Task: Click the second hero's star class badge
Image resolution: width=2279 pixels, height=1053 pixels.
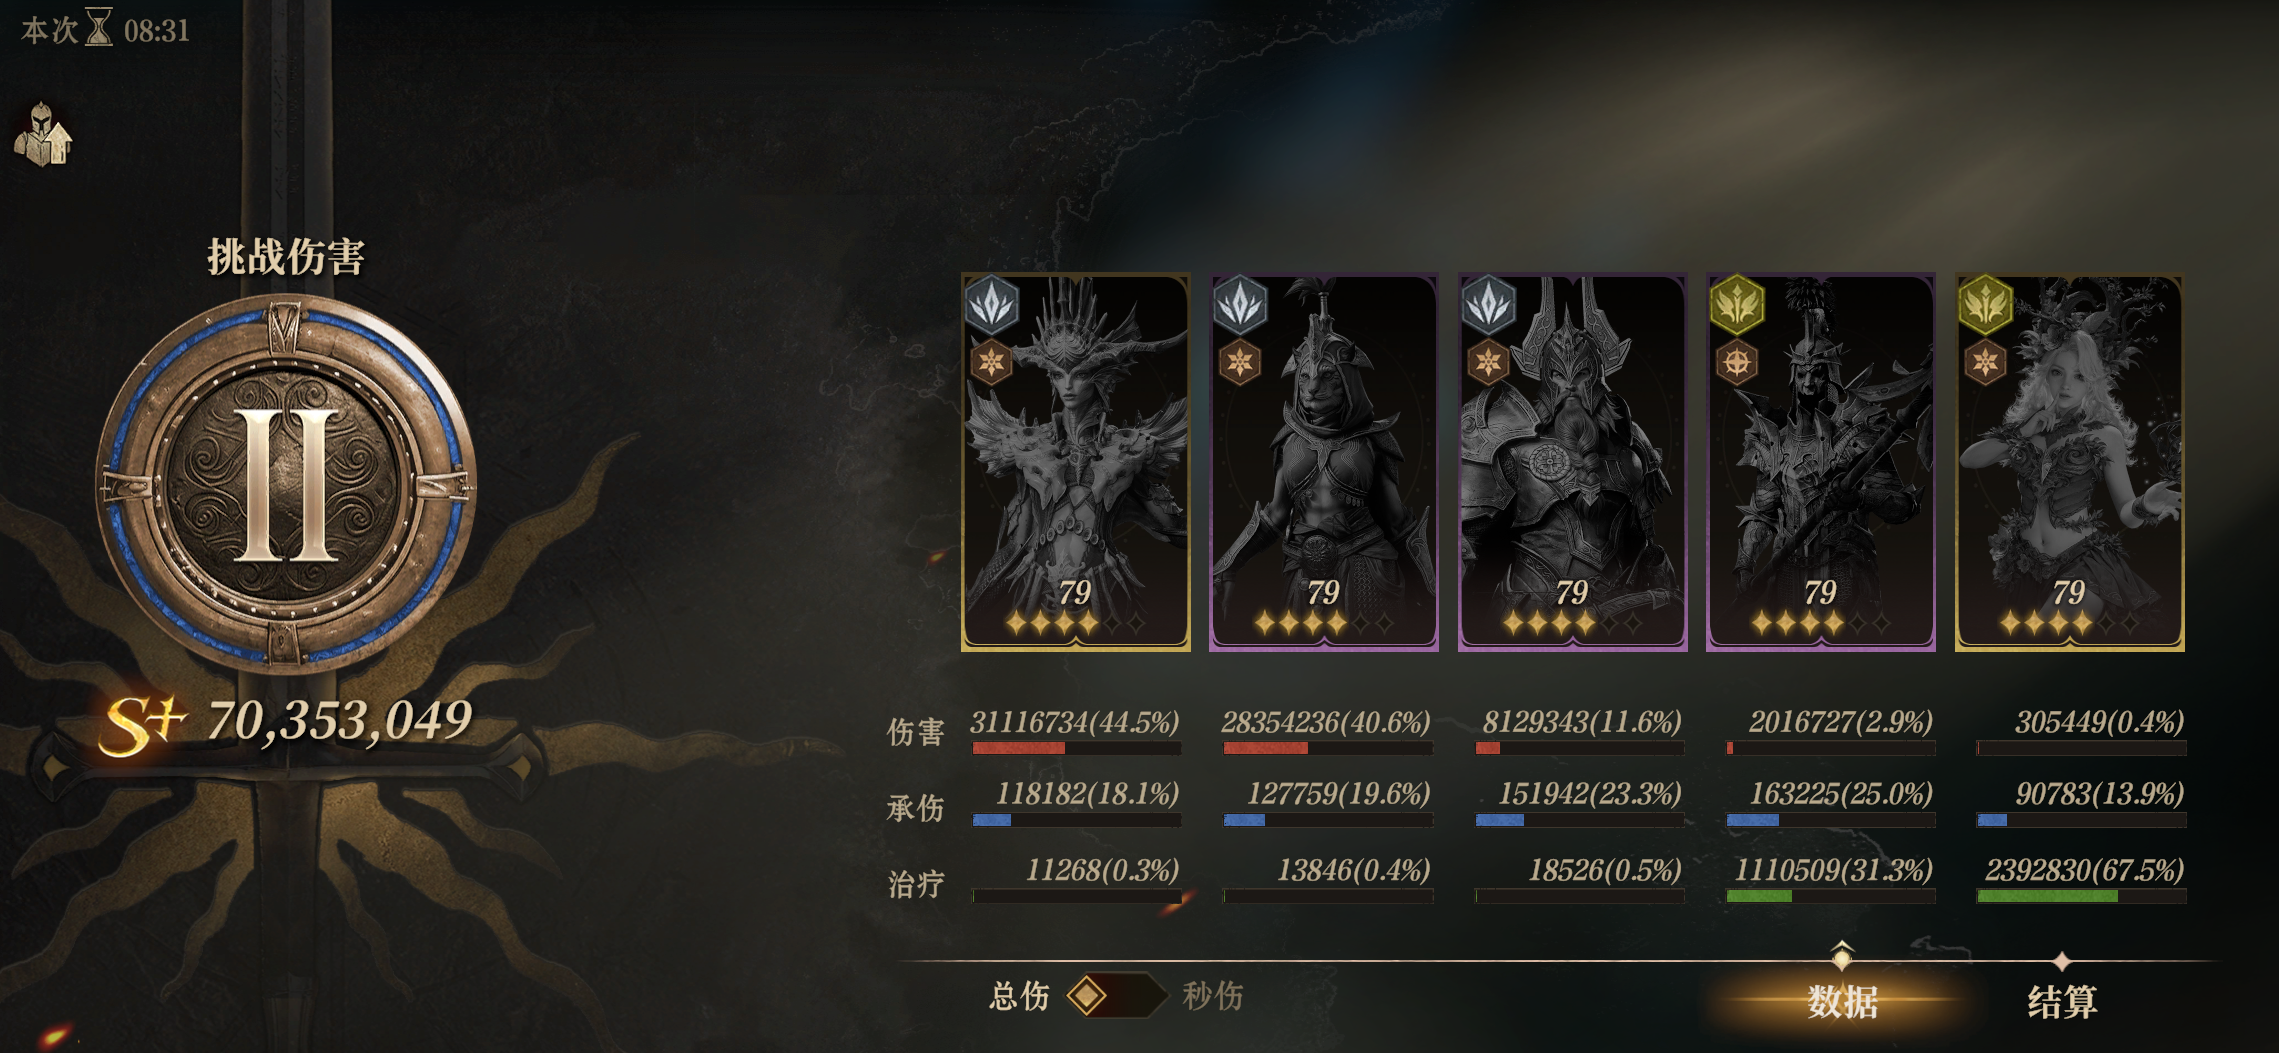Action: coord(1240,362)
